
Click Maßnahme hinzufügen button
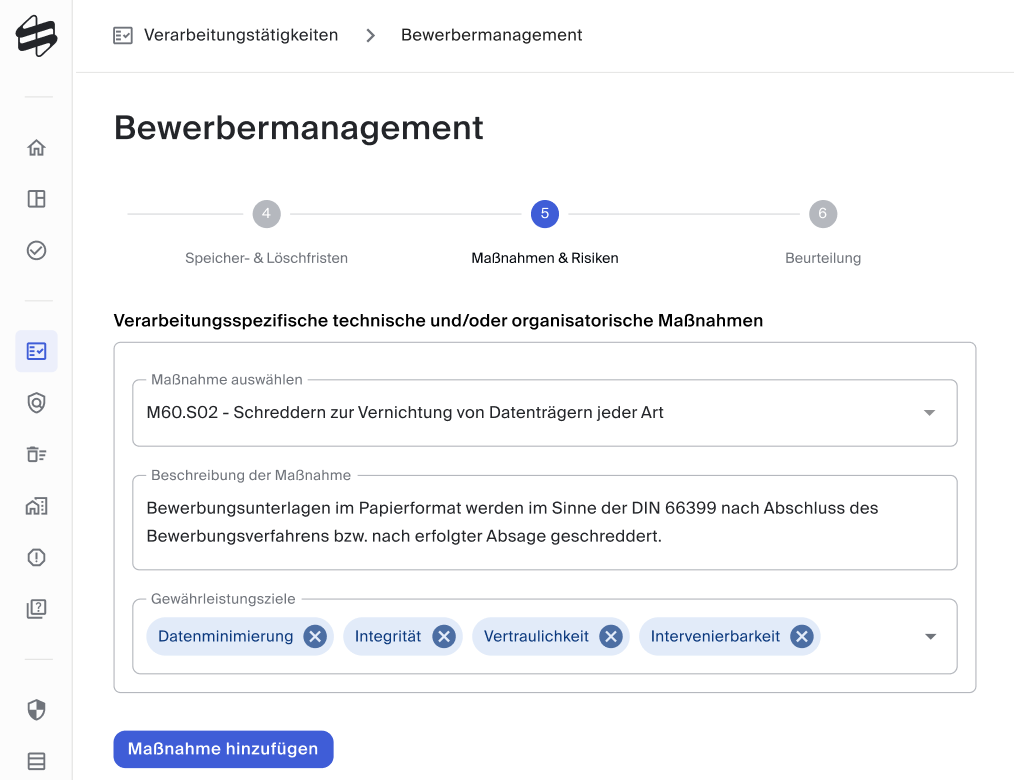point(223,749)
